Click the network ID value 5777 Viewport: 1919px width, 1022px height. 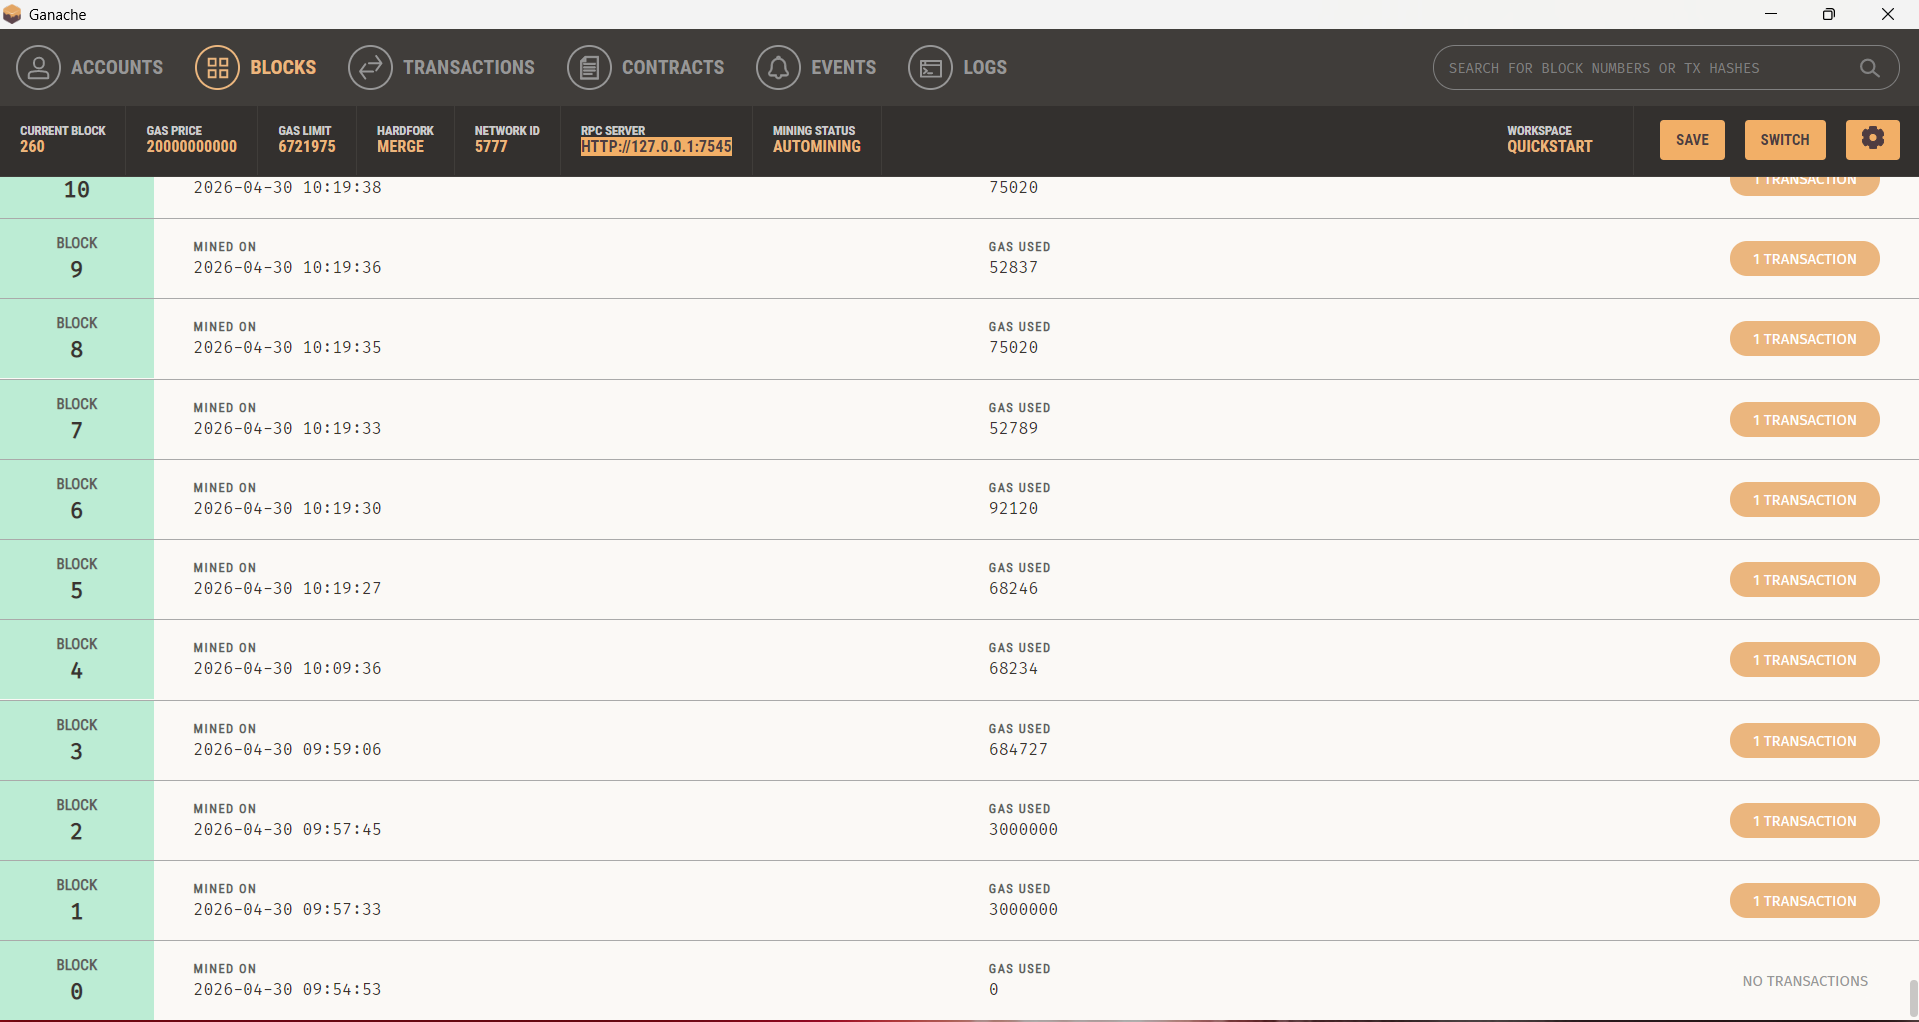click(x=491, y=146)
